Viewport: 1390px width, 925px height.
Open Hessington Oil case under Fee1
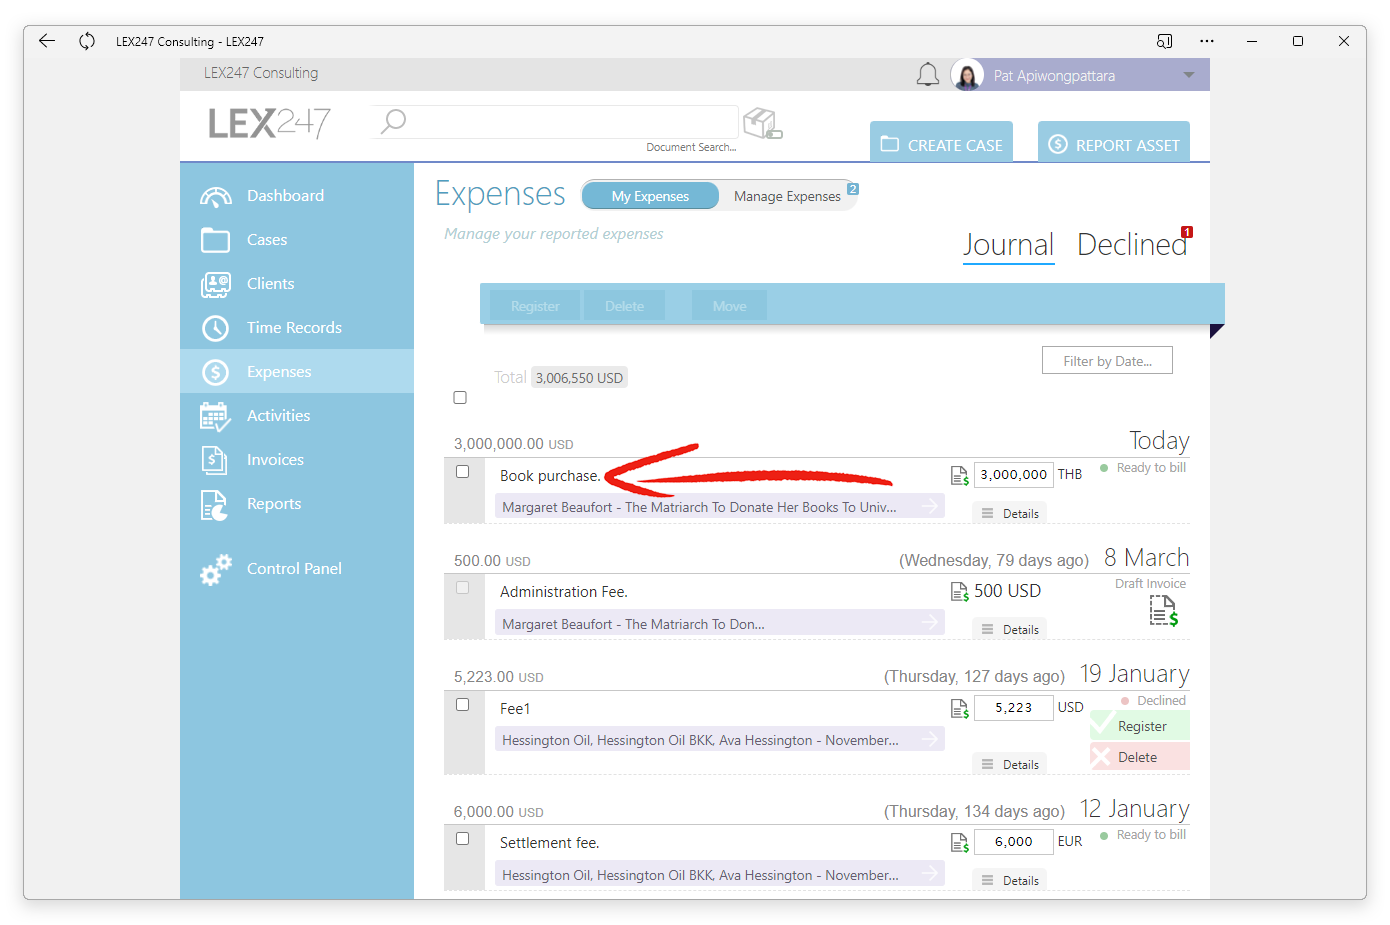719,740
